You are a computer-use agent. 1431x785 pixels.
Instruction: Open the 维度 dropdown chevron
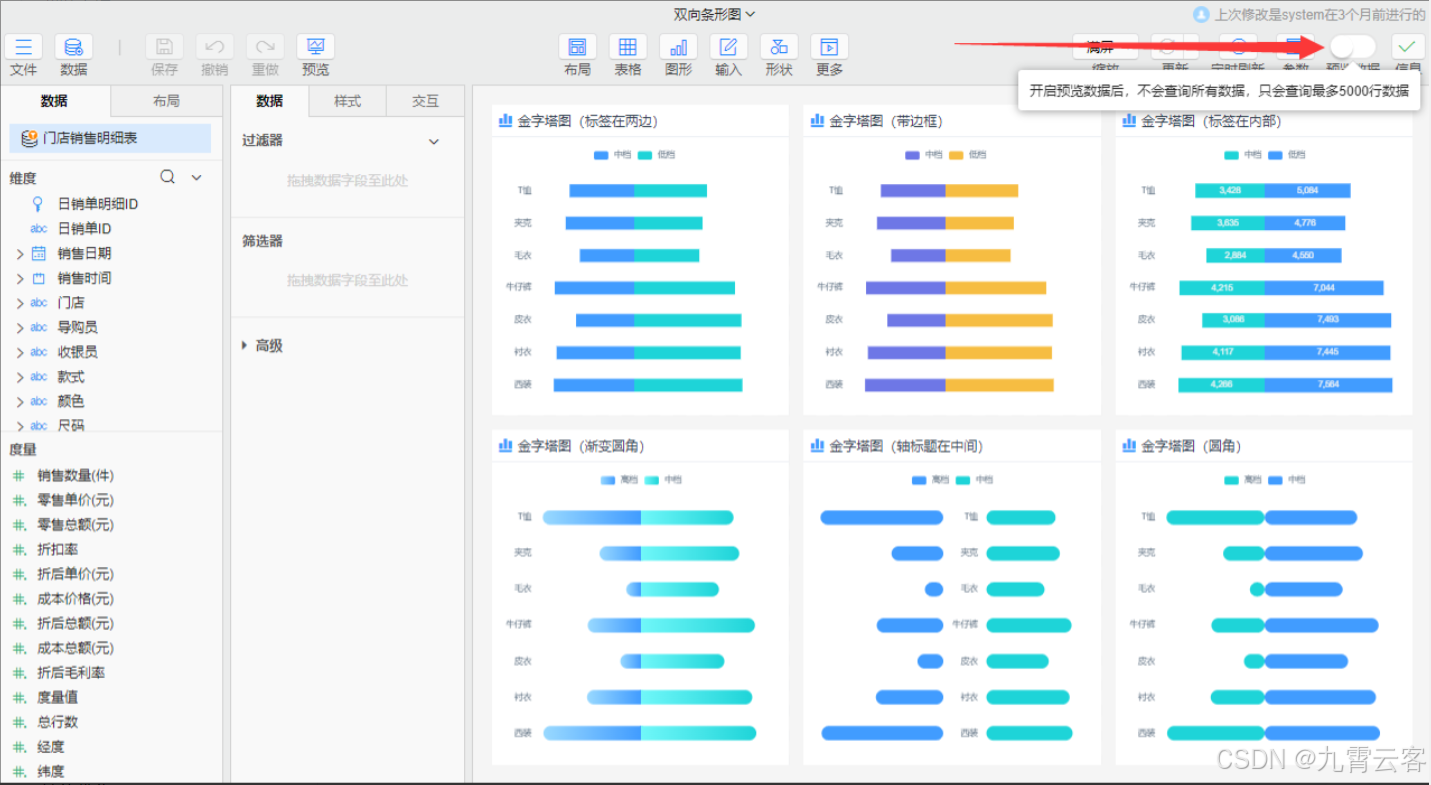coord(197,178)
